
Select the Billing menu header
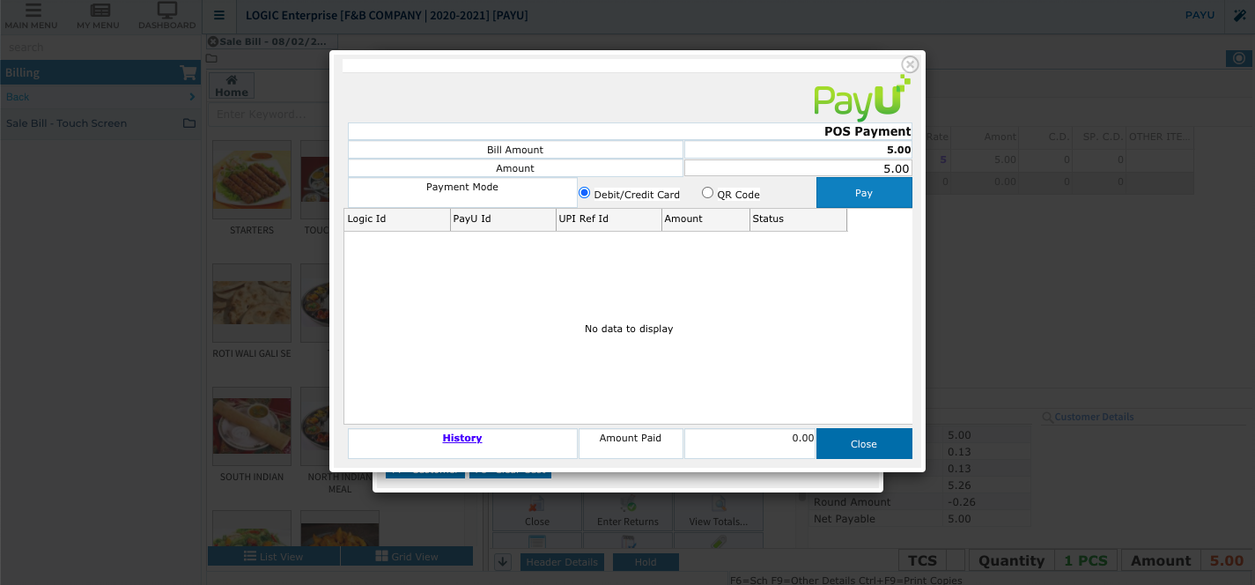pyautogui.click(x=100, y=72)
